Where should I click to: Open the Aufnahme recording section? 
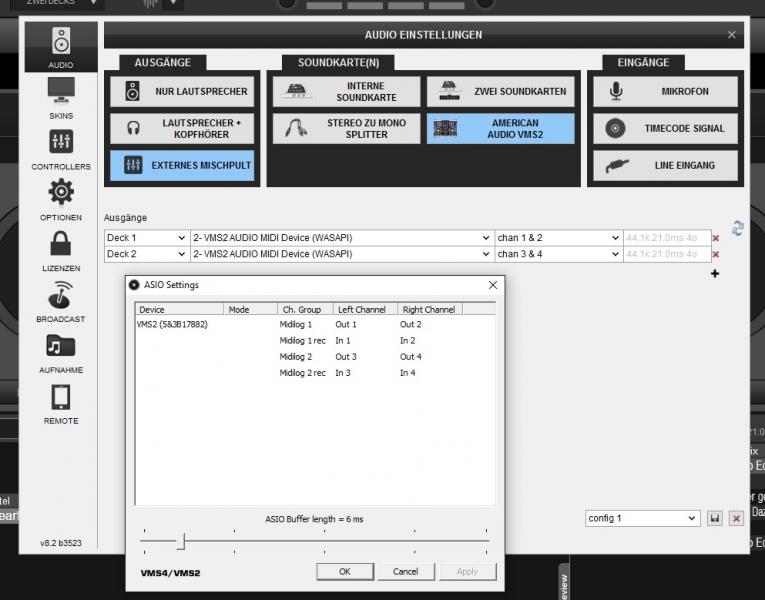(61, 353)
